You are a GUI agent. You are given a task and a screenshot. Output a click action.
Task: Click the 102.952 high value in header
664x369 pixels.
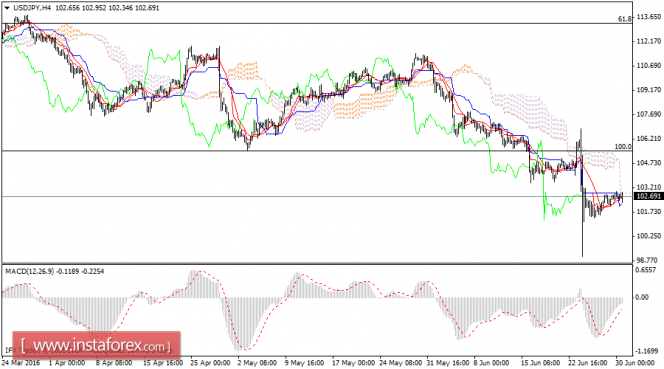coord(94,8)
